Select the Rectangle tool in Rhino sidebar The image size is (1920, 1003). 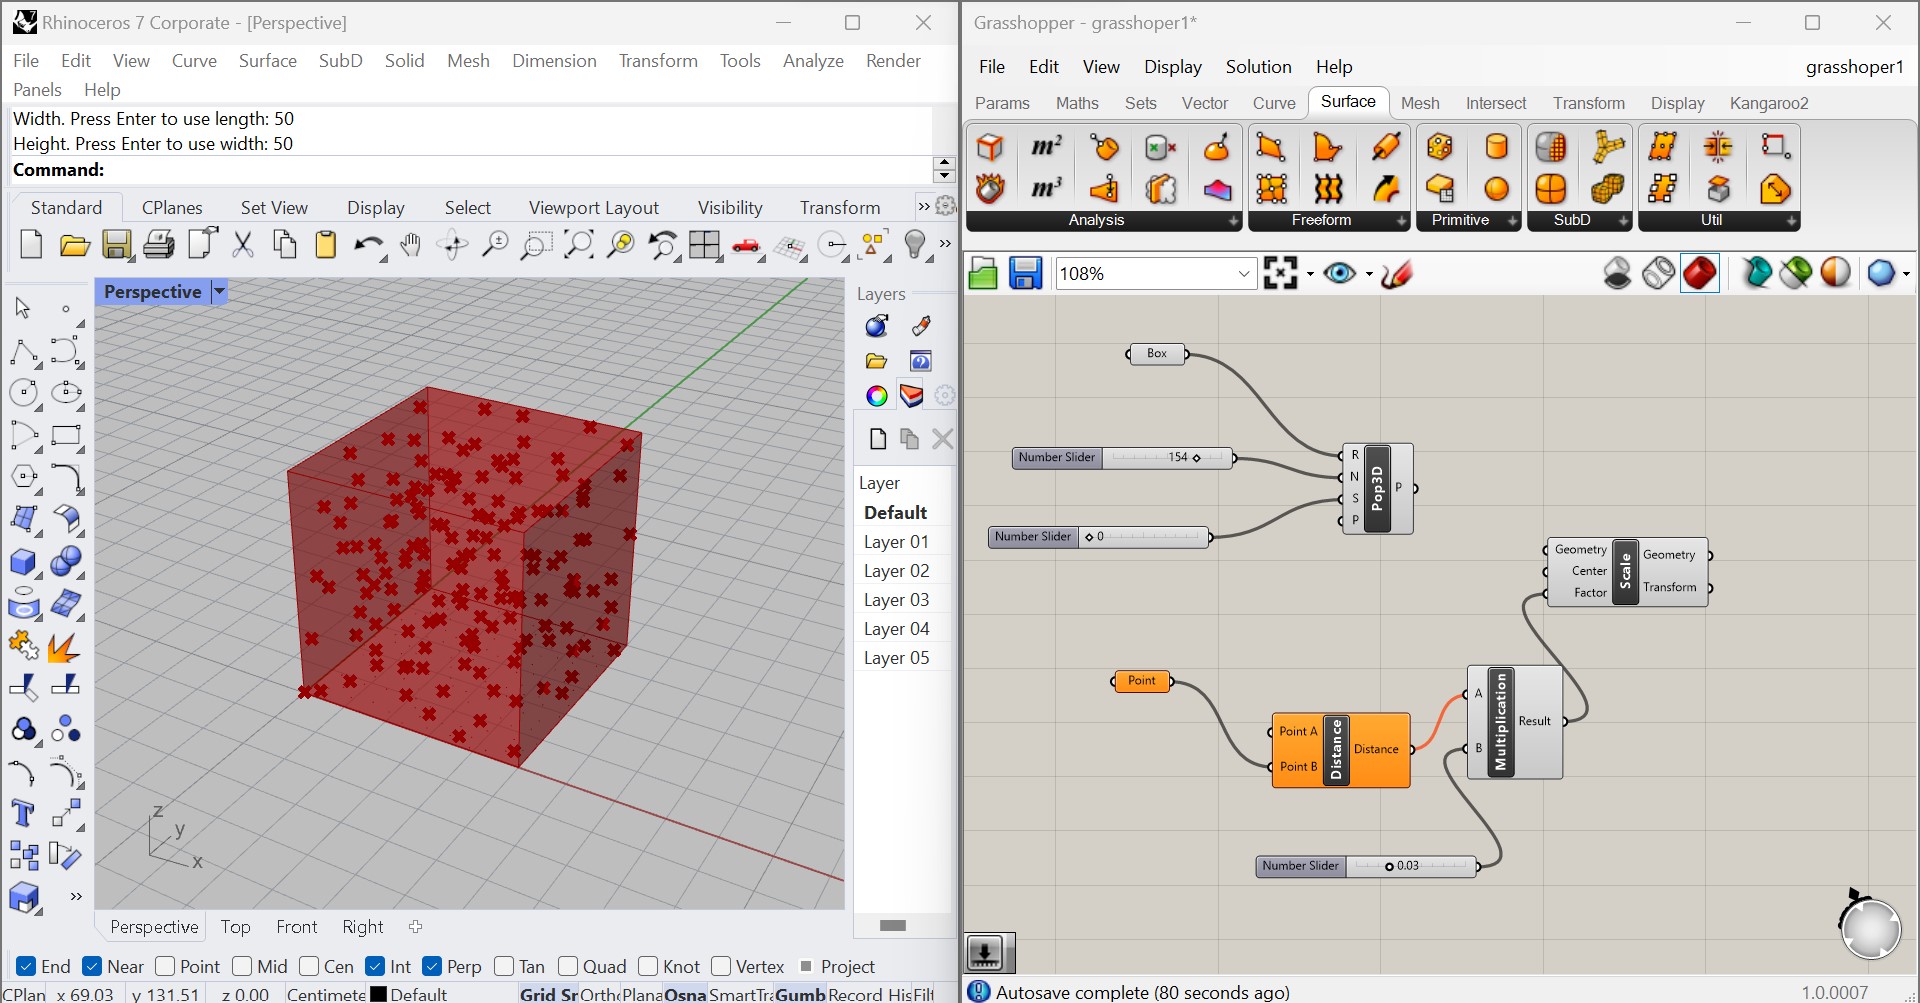point(66,435)
